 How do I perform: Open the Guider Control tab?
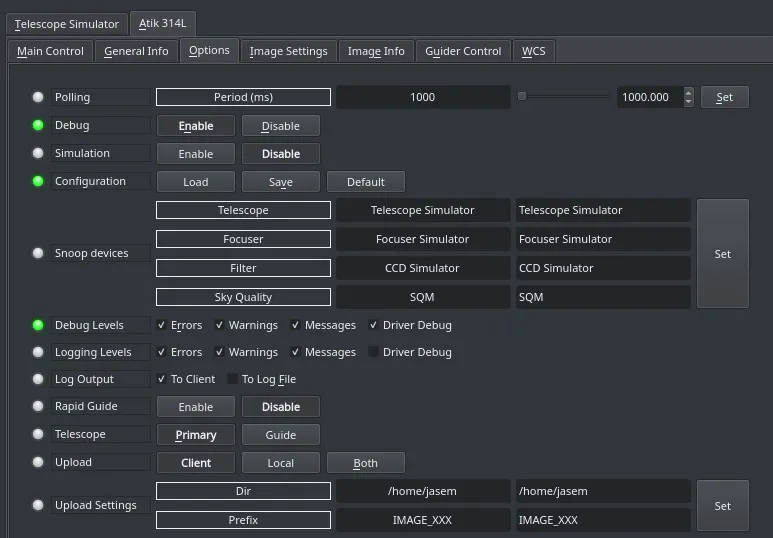click(x=463, y=51)
